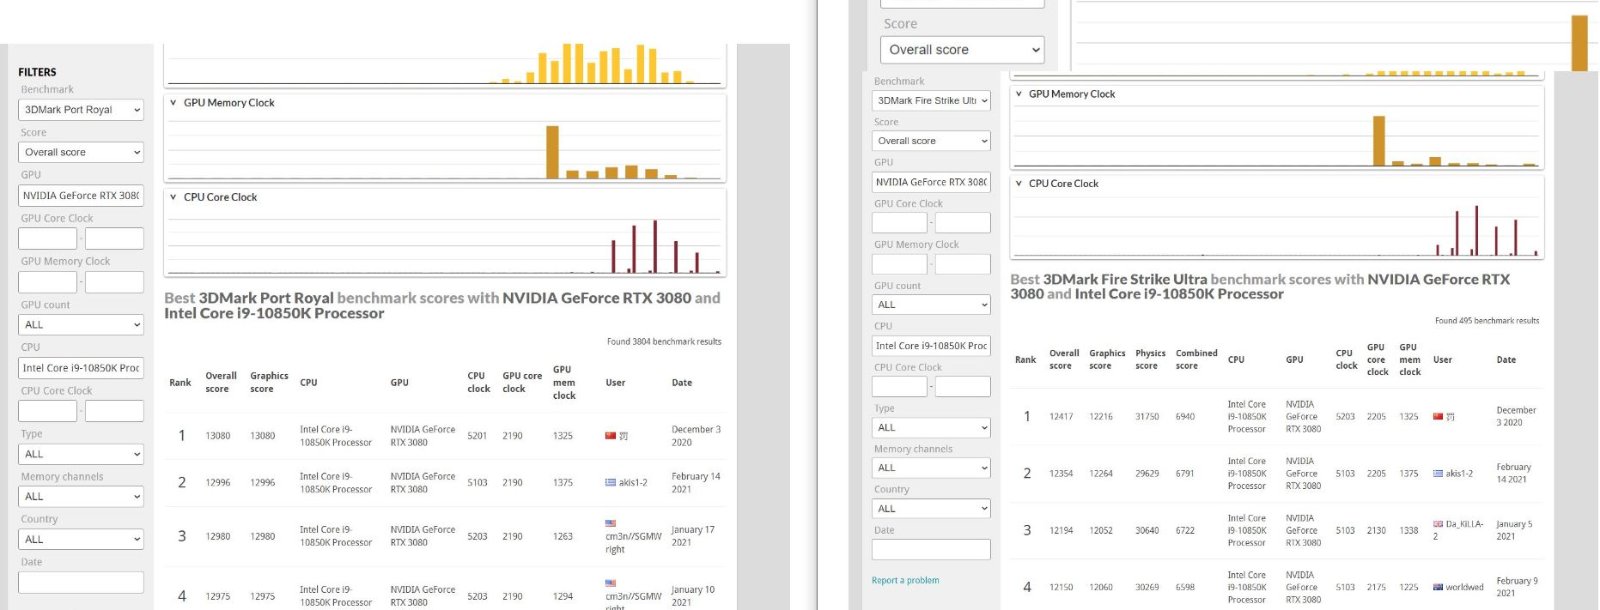This screenshot has width=1600, height=610.
Task: Open the Country dropdown on Port Royal page
Action: [x=81, y=539]
